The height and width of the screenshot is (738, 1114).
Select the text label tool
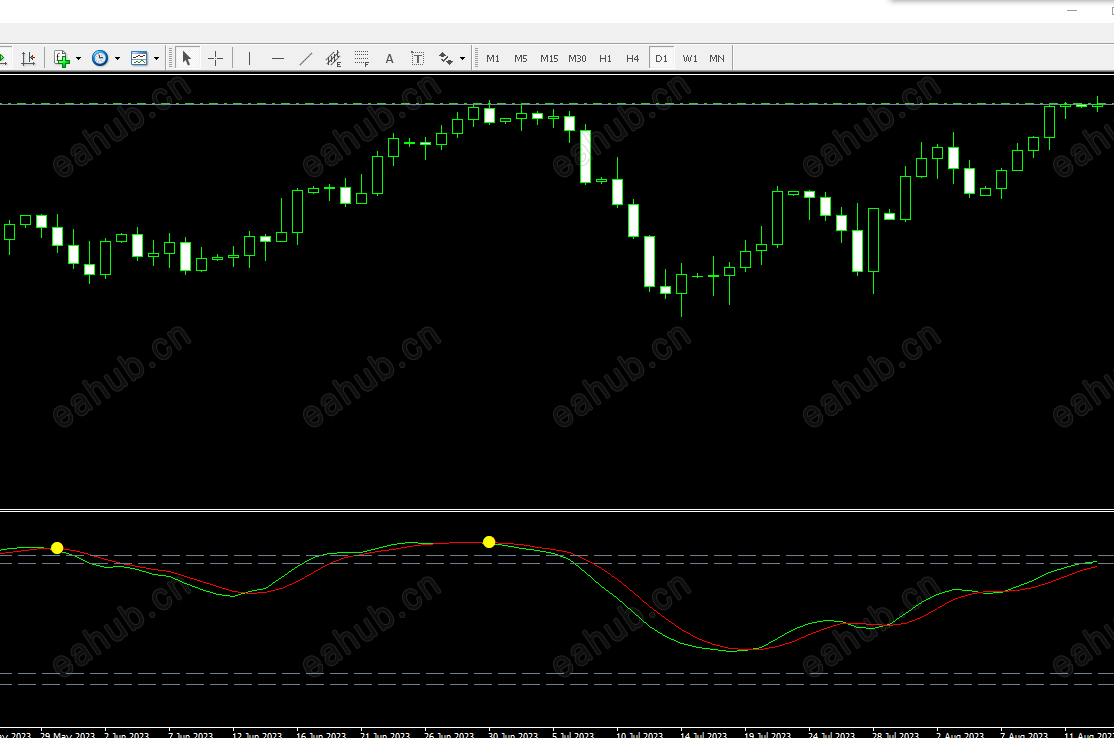pos(418,58)
